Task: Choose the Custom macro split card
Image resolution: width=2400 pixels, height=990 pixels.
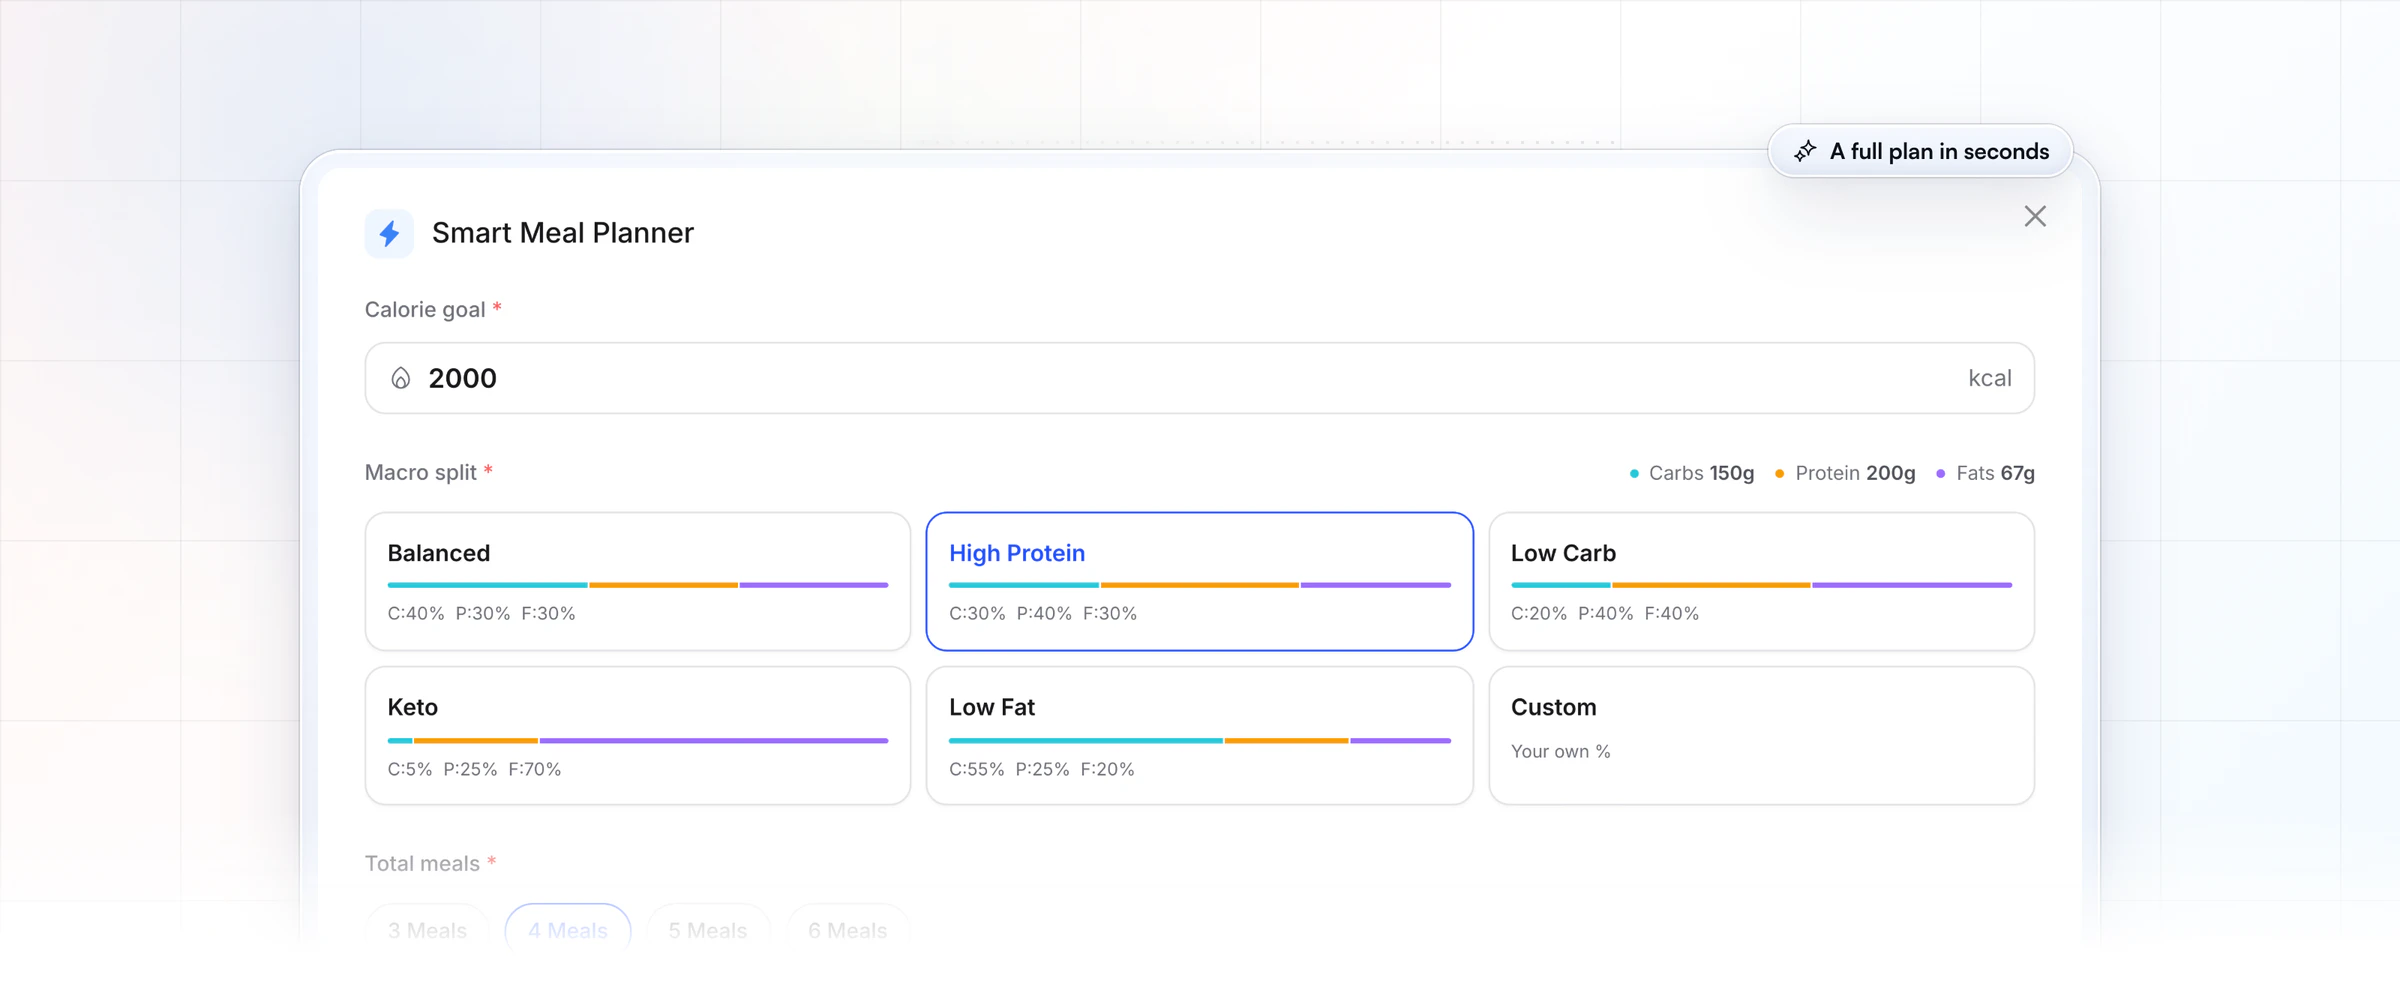Action: [1761, 735]
